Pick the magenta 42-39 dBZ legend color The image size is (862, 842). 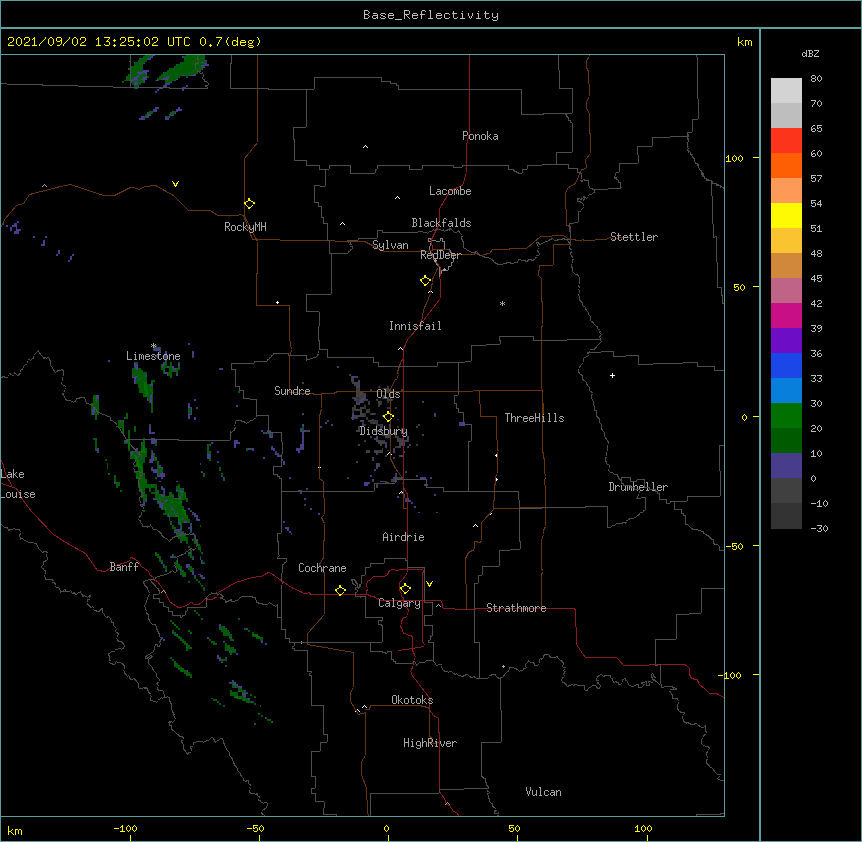point(786,315)
